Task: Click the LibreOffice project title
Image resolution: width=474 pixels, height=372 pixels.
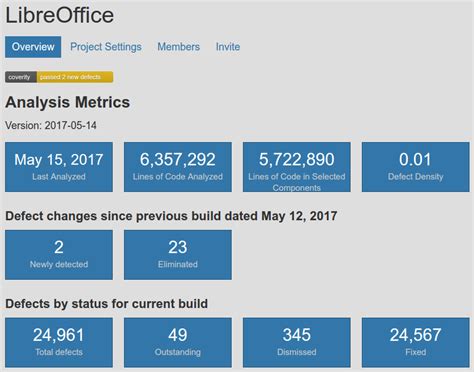Action: pos(60,15)
